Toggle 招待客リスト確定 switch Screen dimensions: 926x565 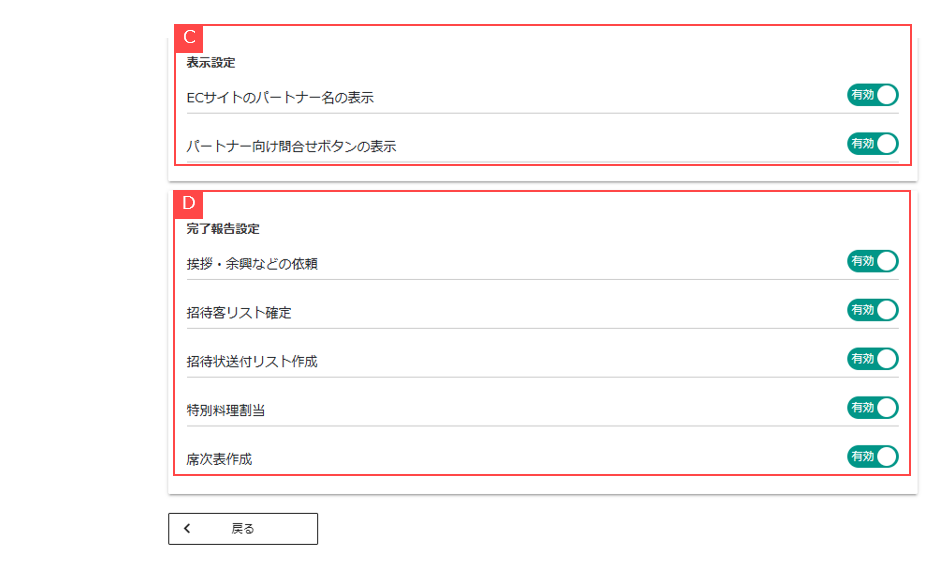872,310
